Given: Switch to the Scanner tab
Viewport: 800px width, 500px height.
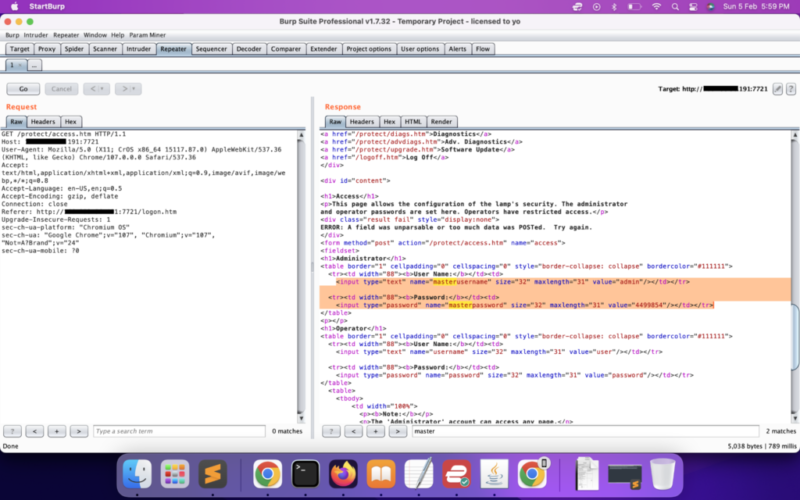Looking at the screenshot, I should (x=105, y=49).
